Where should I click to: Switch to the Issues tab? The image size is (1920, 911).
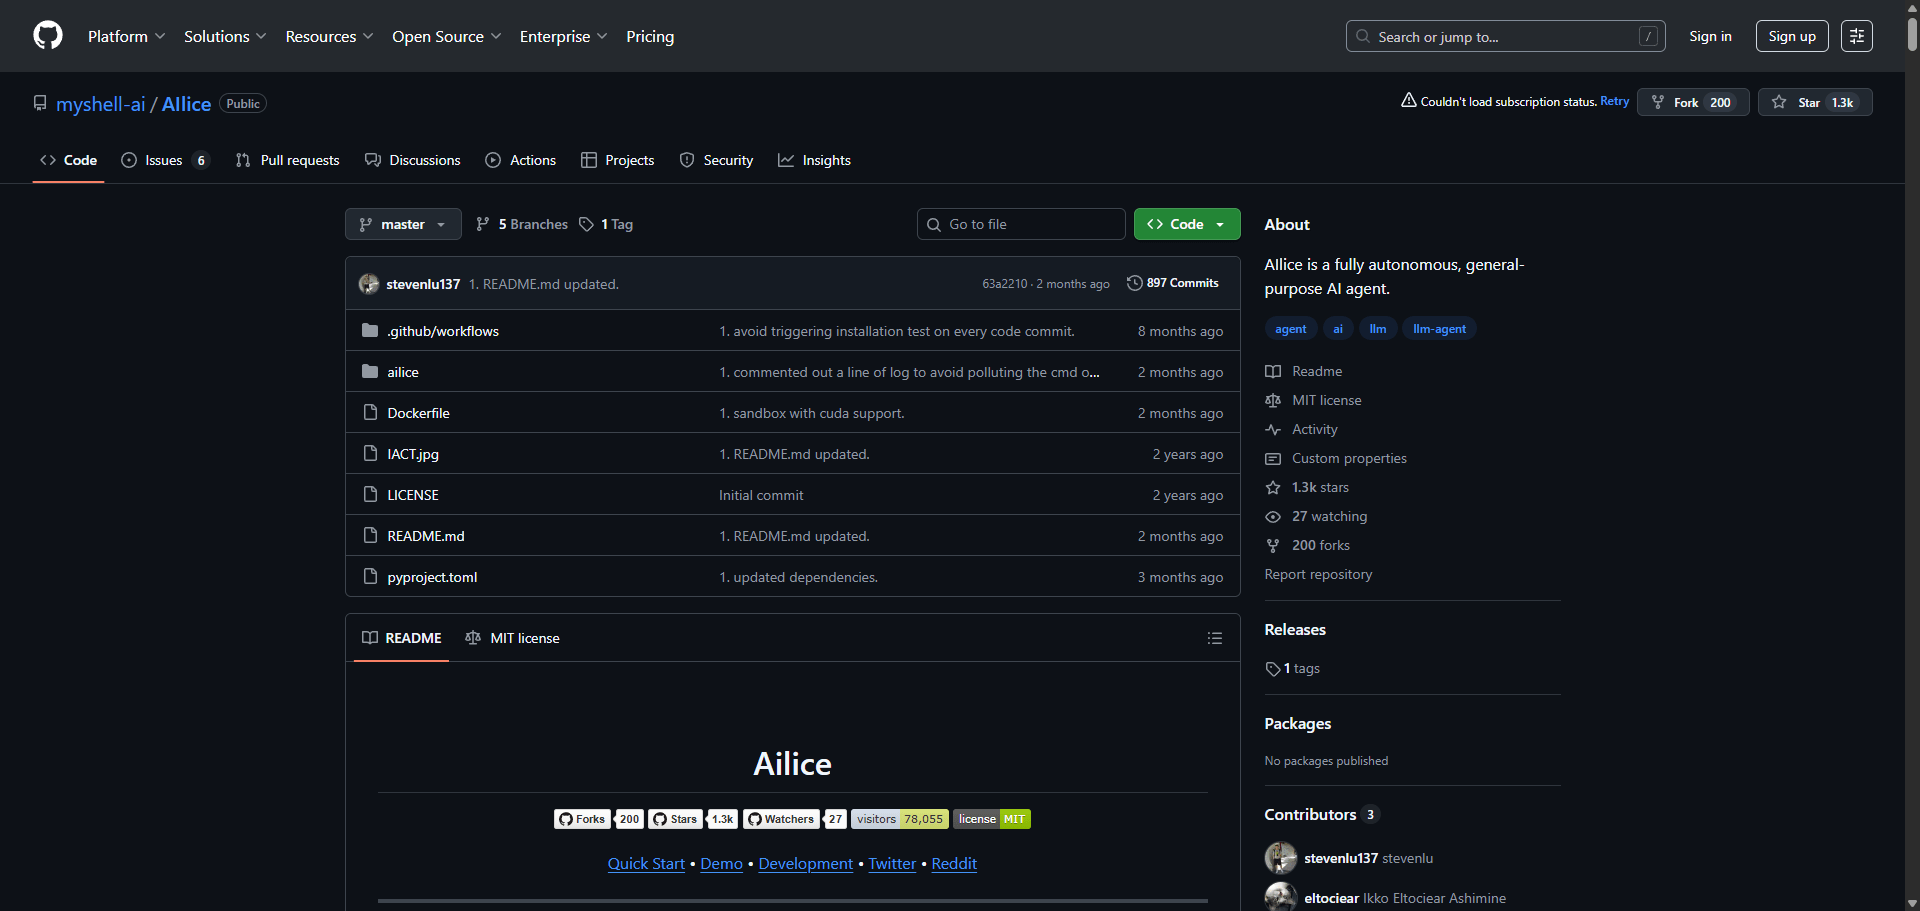(x=164, y=160)
